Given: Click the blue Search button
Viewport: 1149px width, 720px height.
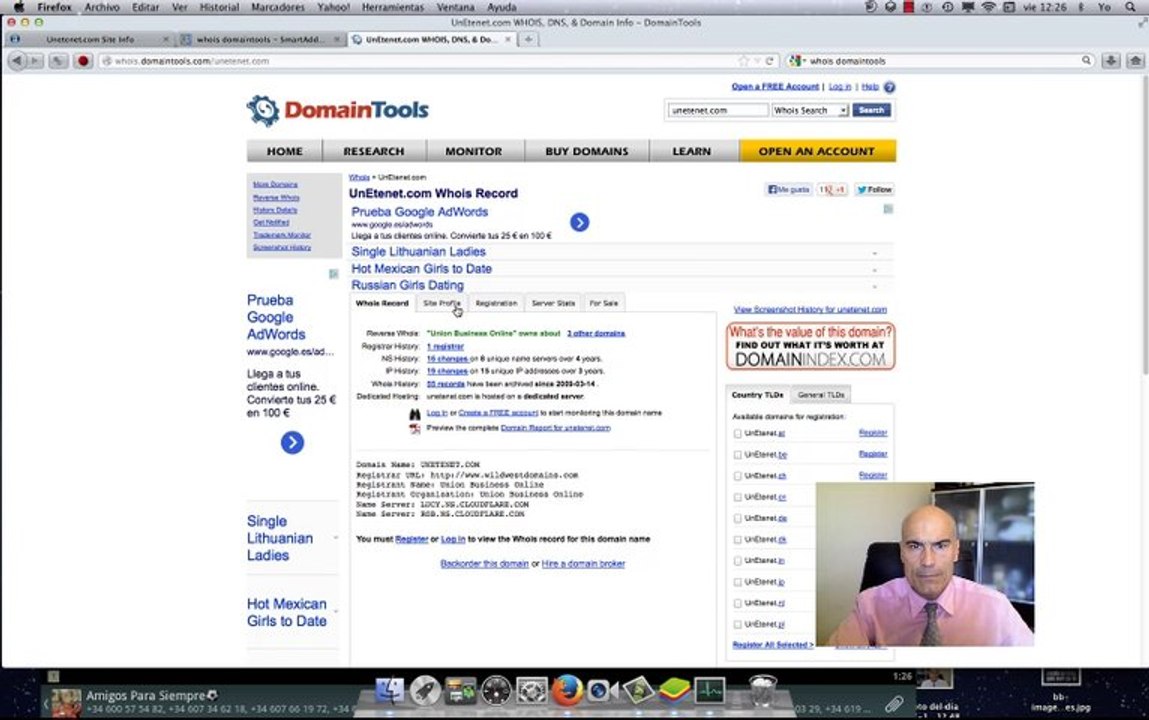Looking at the screenshot, I should (871, 110).
